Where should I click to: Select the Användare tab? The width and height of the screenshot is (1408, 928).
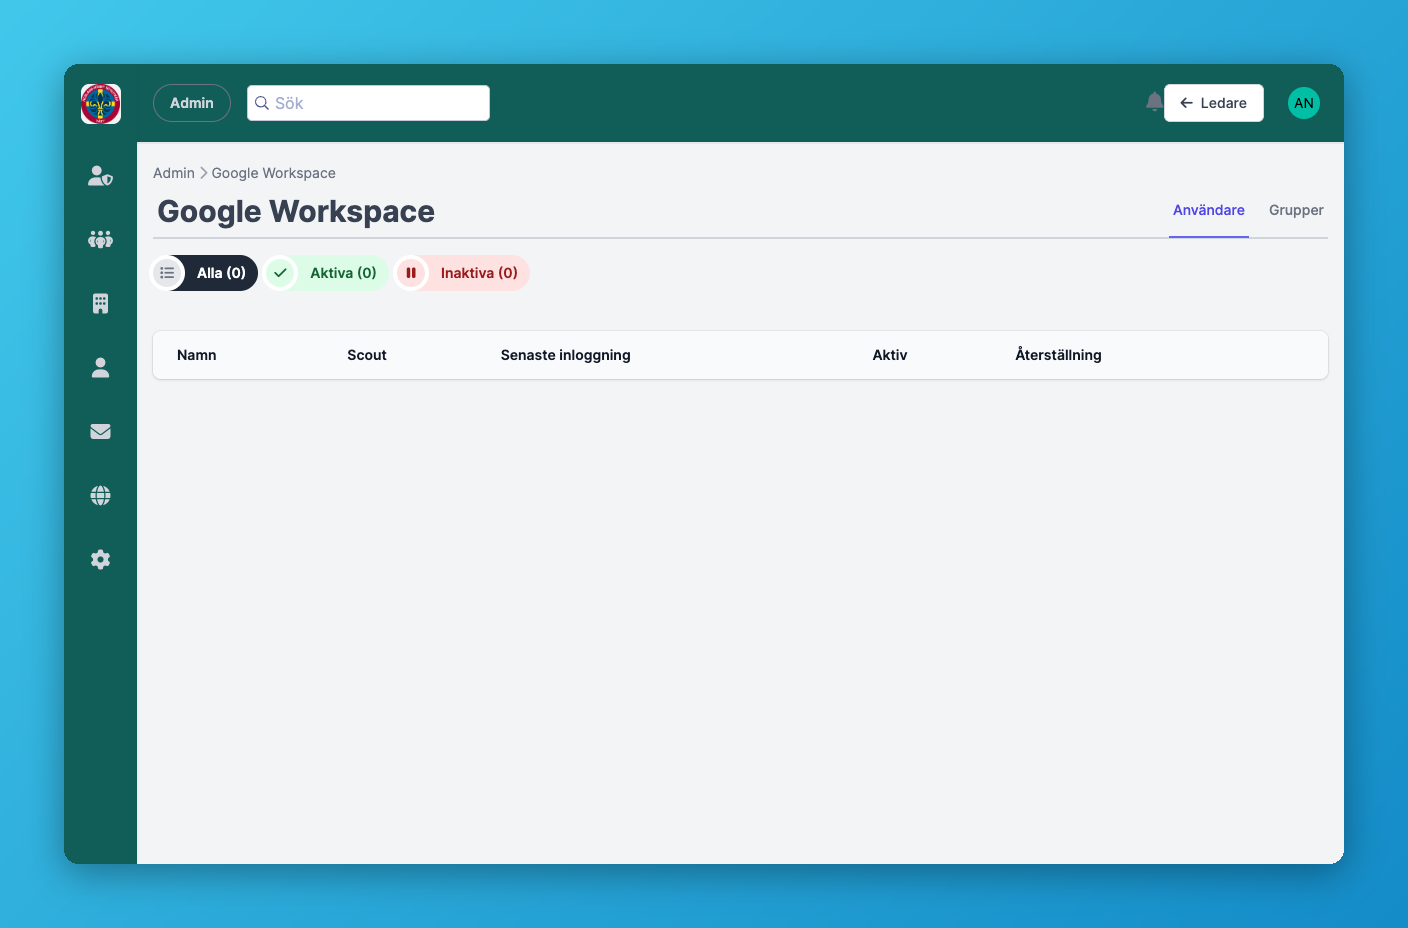(x=1209, y=210)
